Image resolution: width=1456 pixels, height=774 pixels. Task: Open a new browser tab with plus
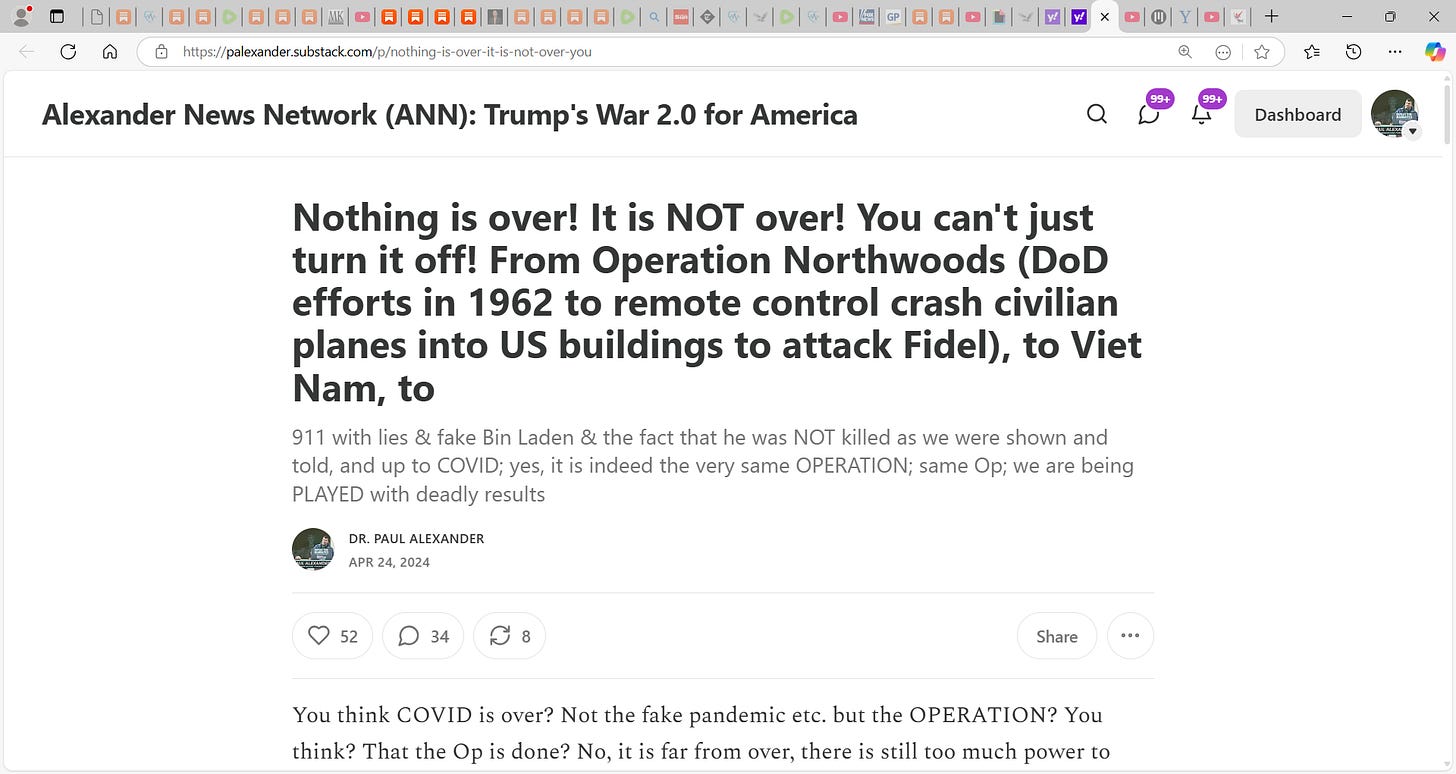coord(1271,16)
